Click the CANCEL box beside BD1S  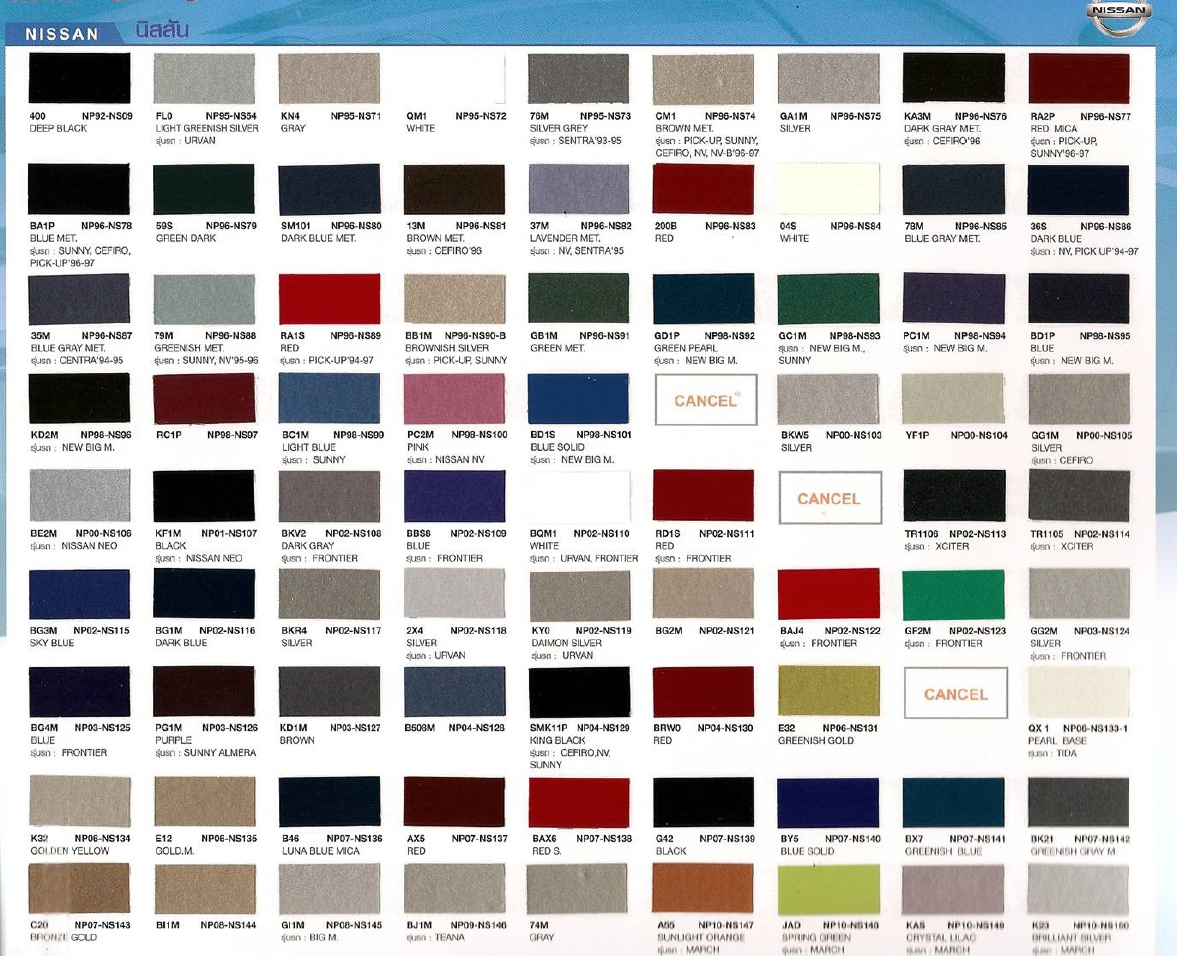pos(706,399)
